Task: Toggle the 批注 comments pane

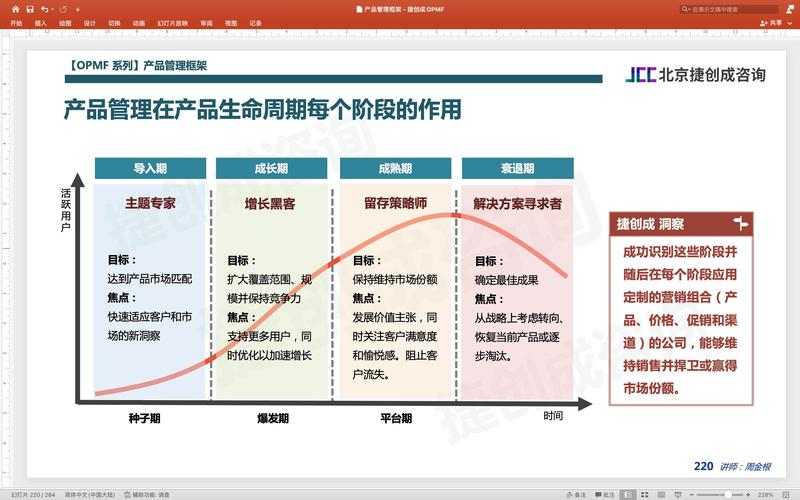Action: coord(605,494)
